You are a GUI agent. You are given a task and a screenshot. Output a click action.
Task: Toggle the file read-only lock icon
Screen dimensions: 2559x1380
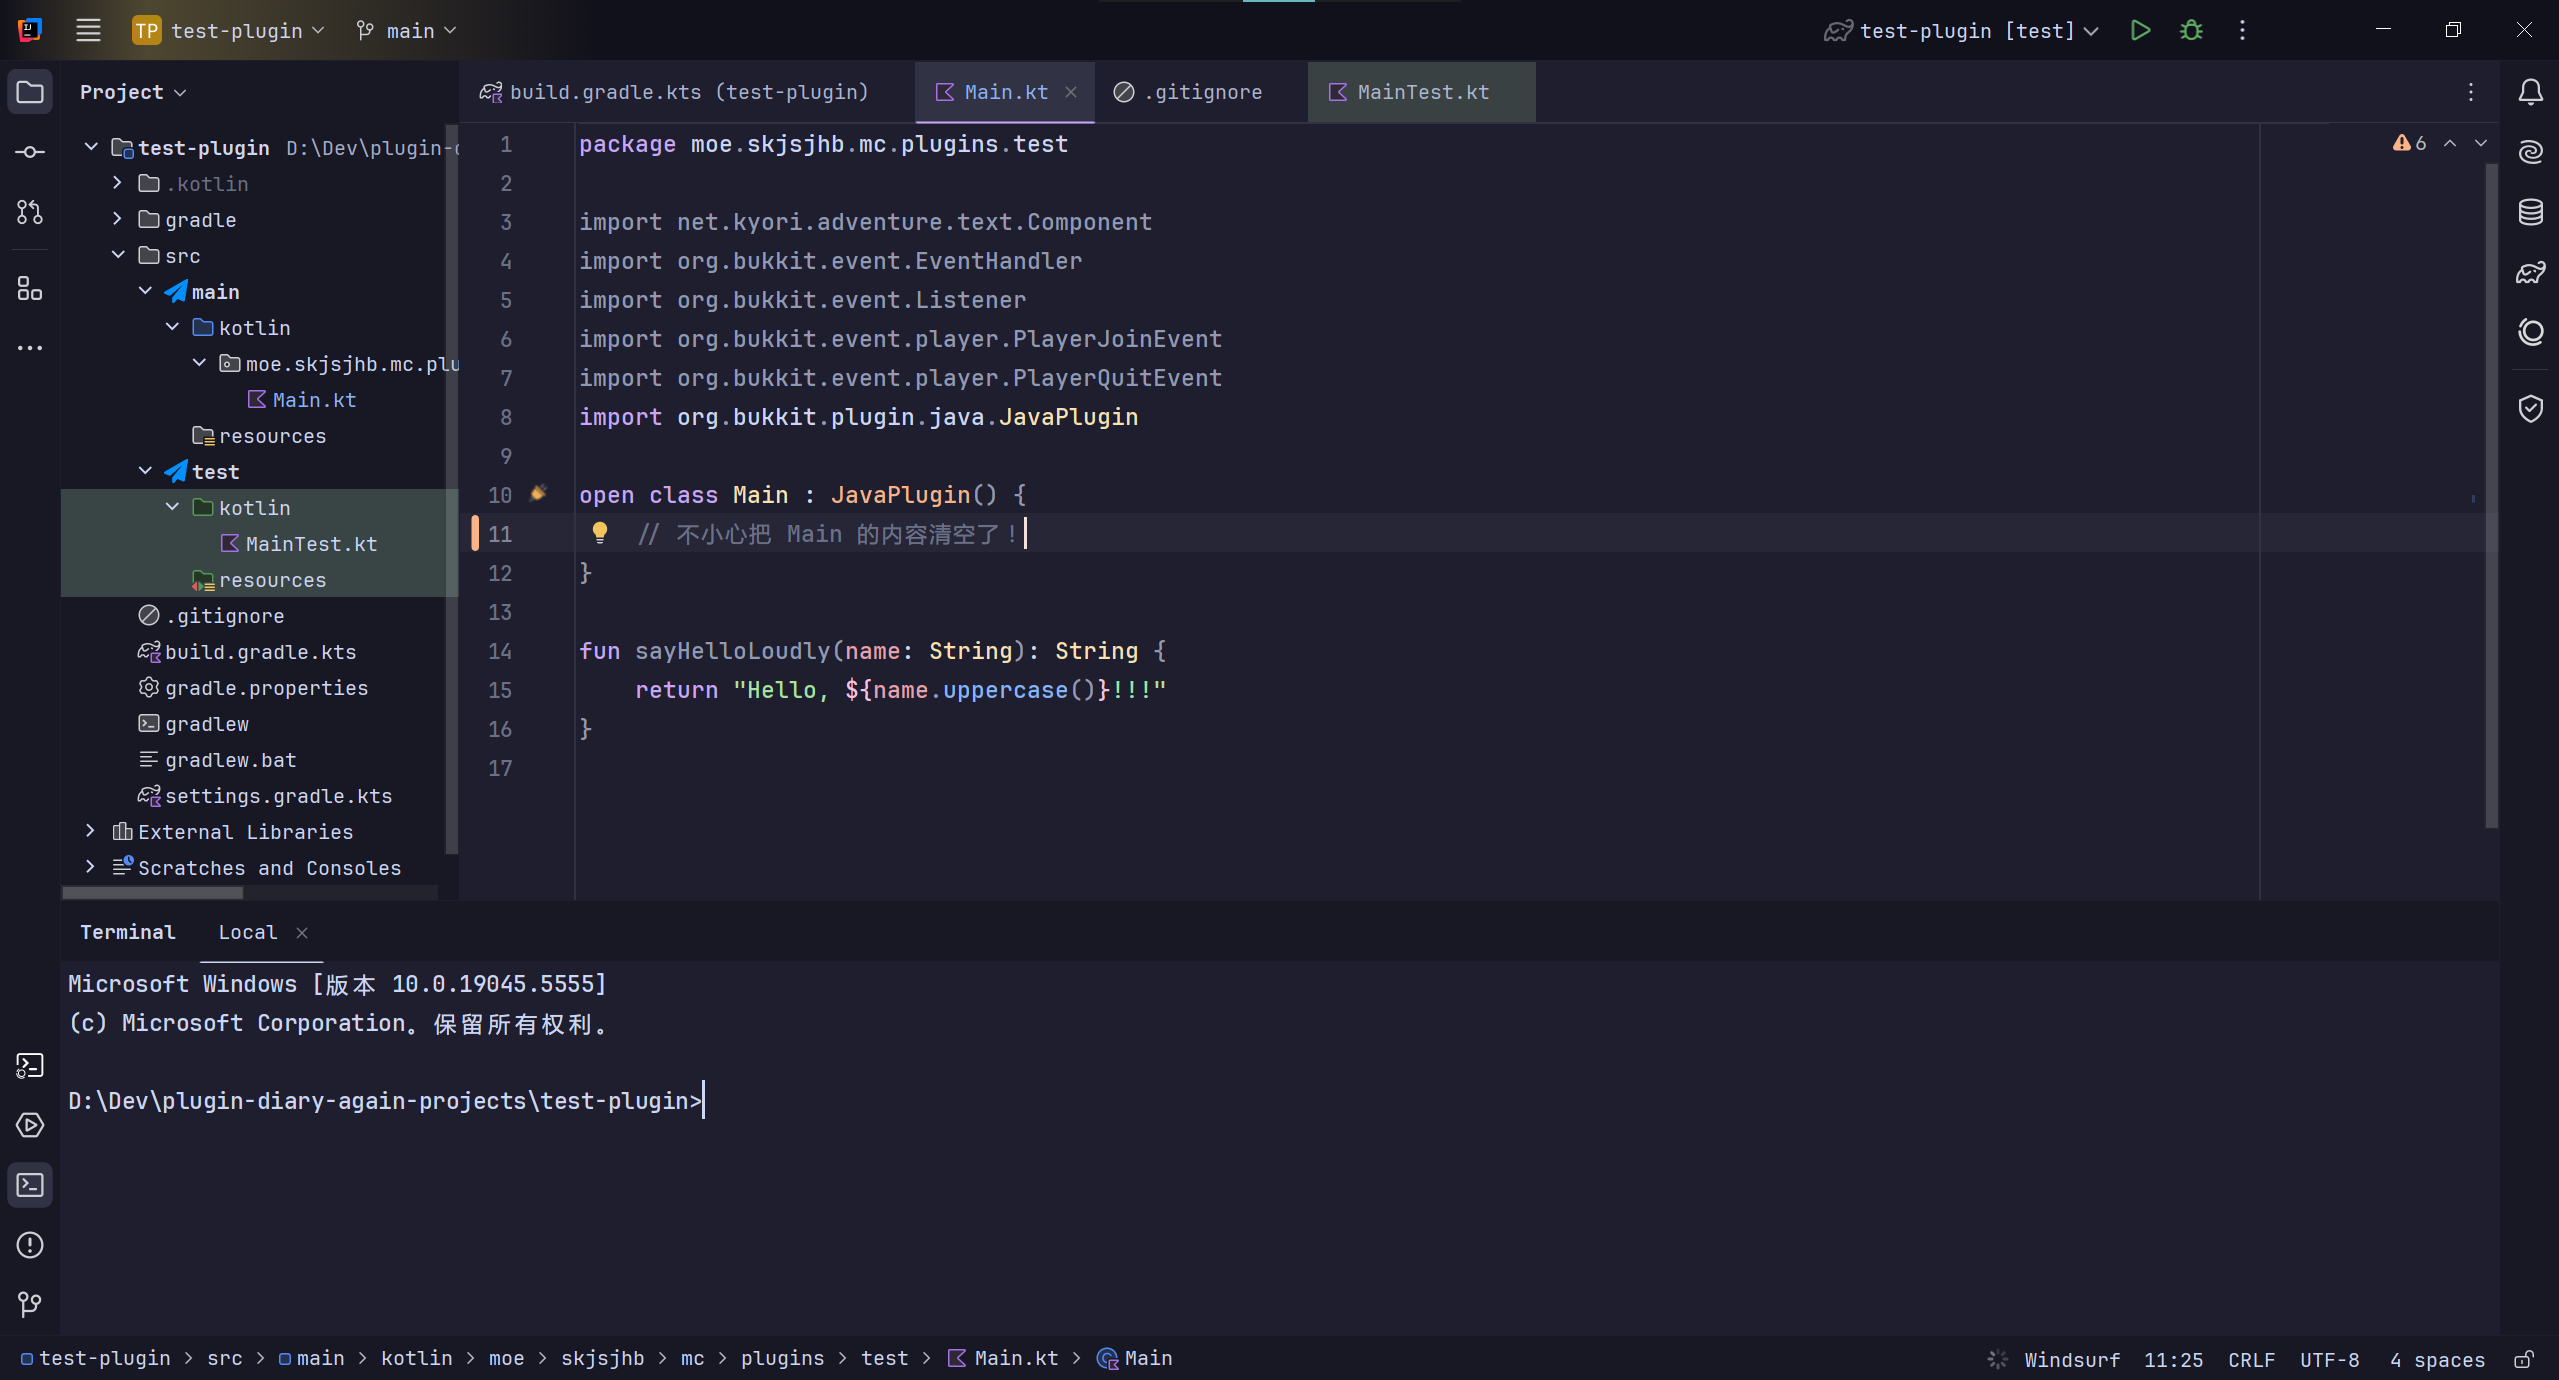[2523, 1359]
